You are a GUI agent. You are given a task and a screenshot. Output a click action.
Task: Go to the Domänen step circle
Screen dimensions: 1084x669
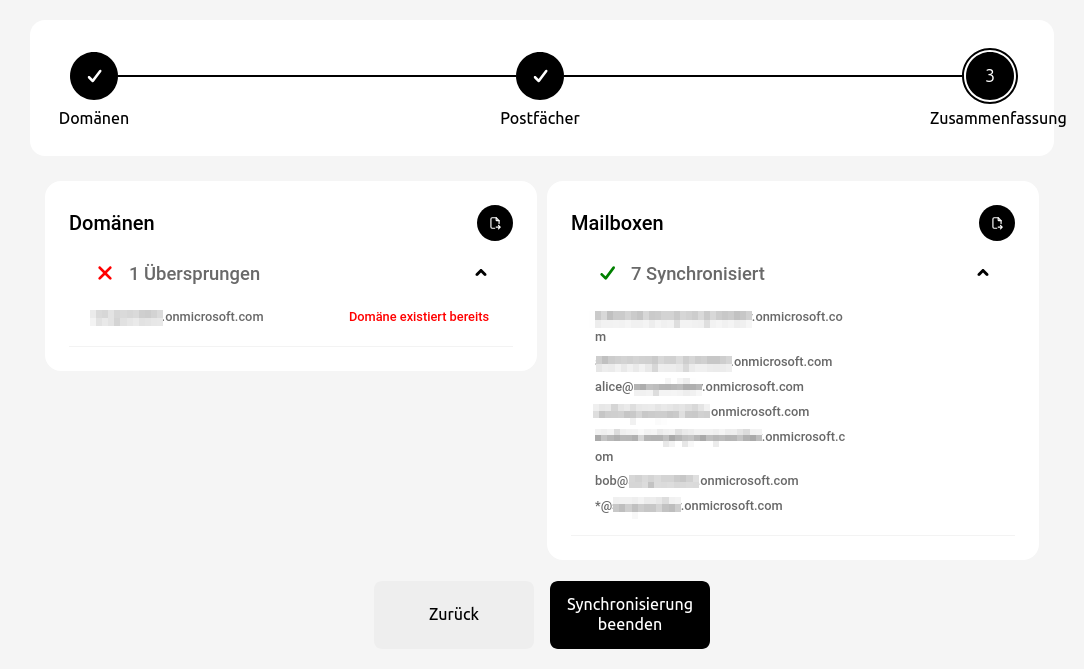[94, 76]
